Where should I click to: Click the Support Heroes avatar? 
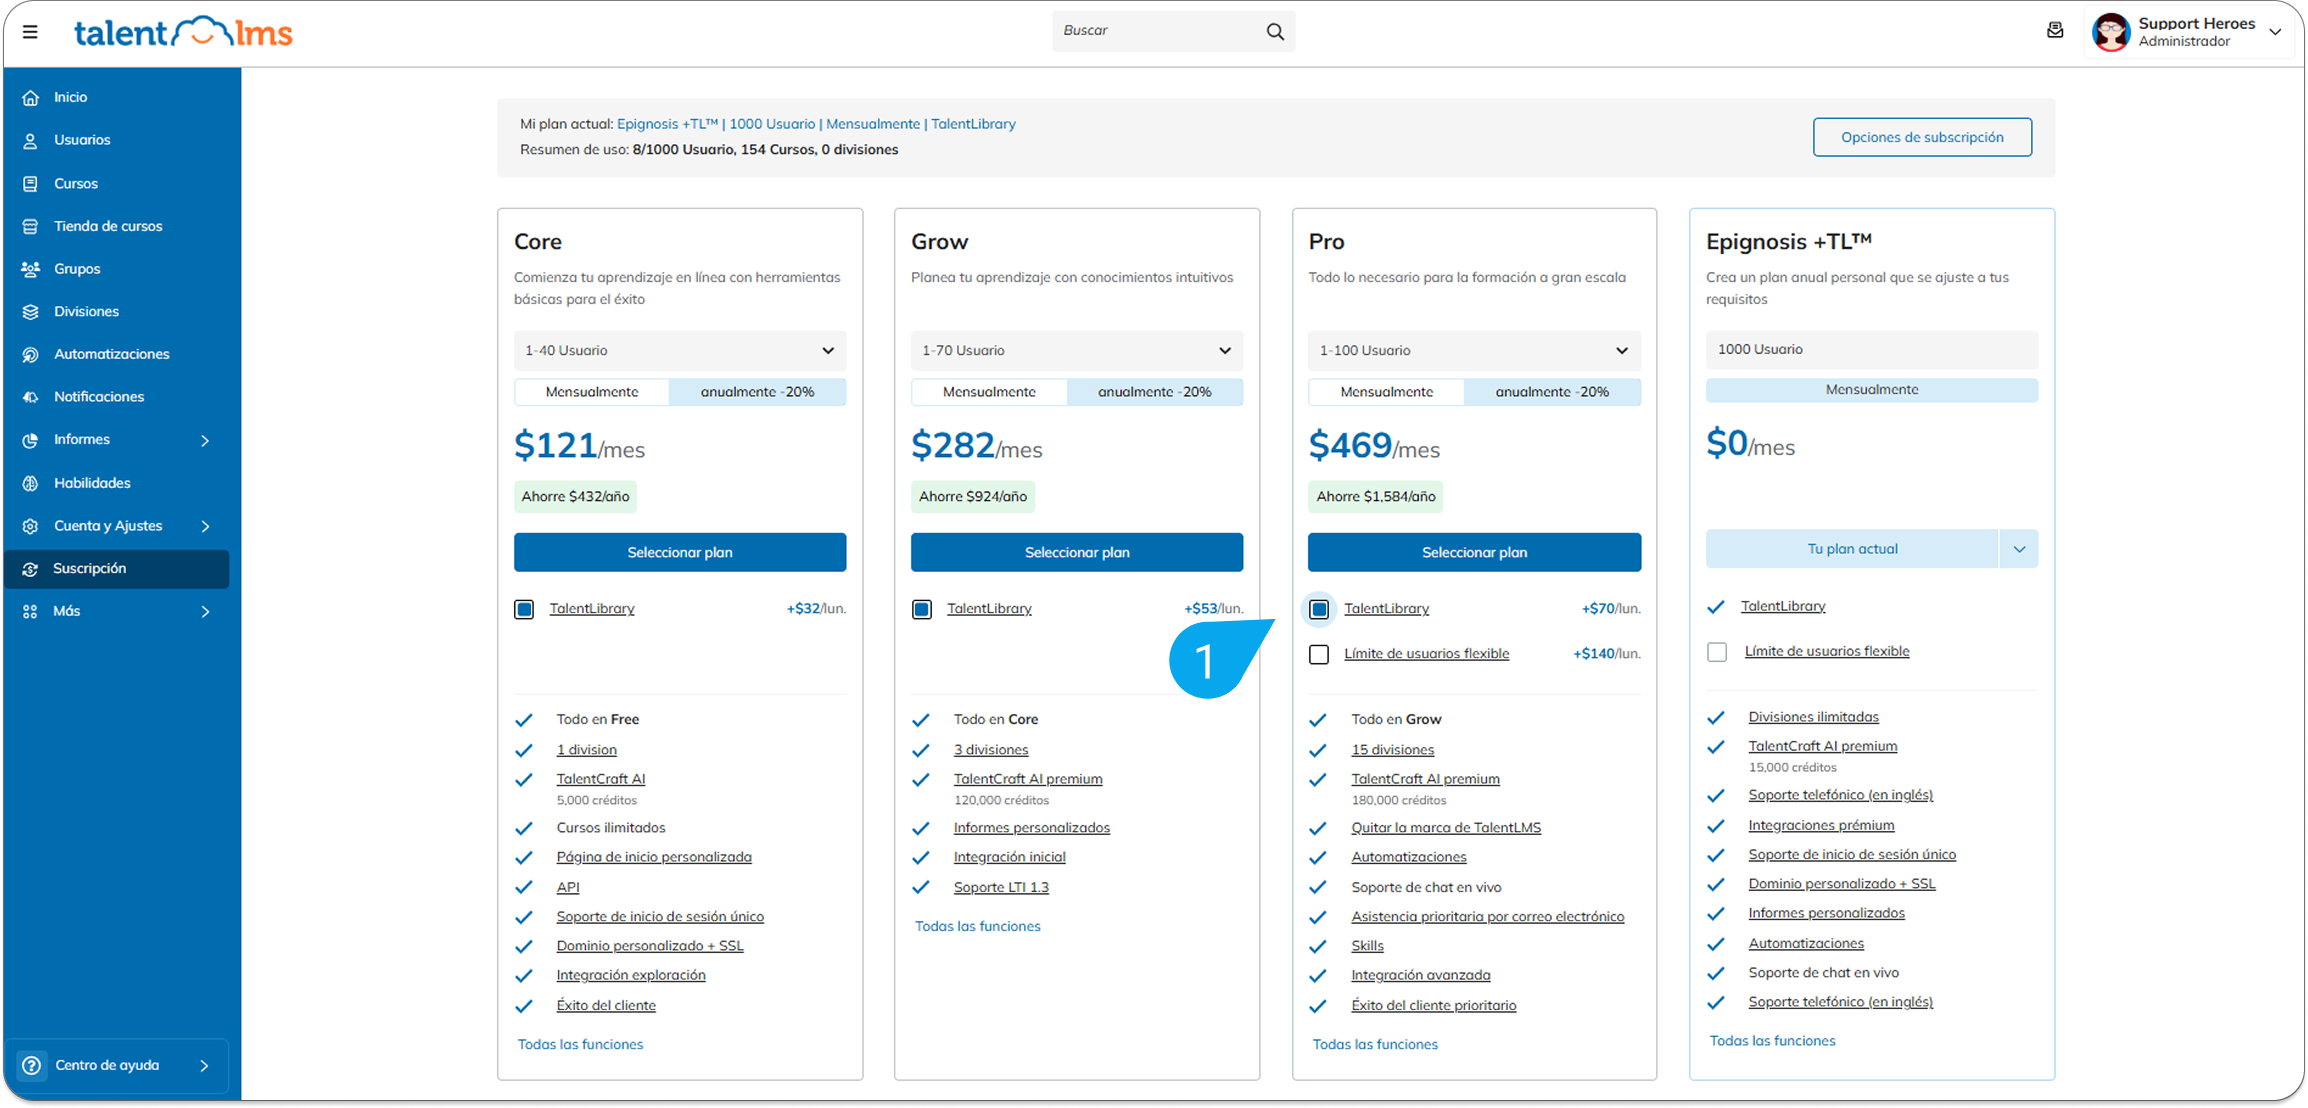point(2111,32)
